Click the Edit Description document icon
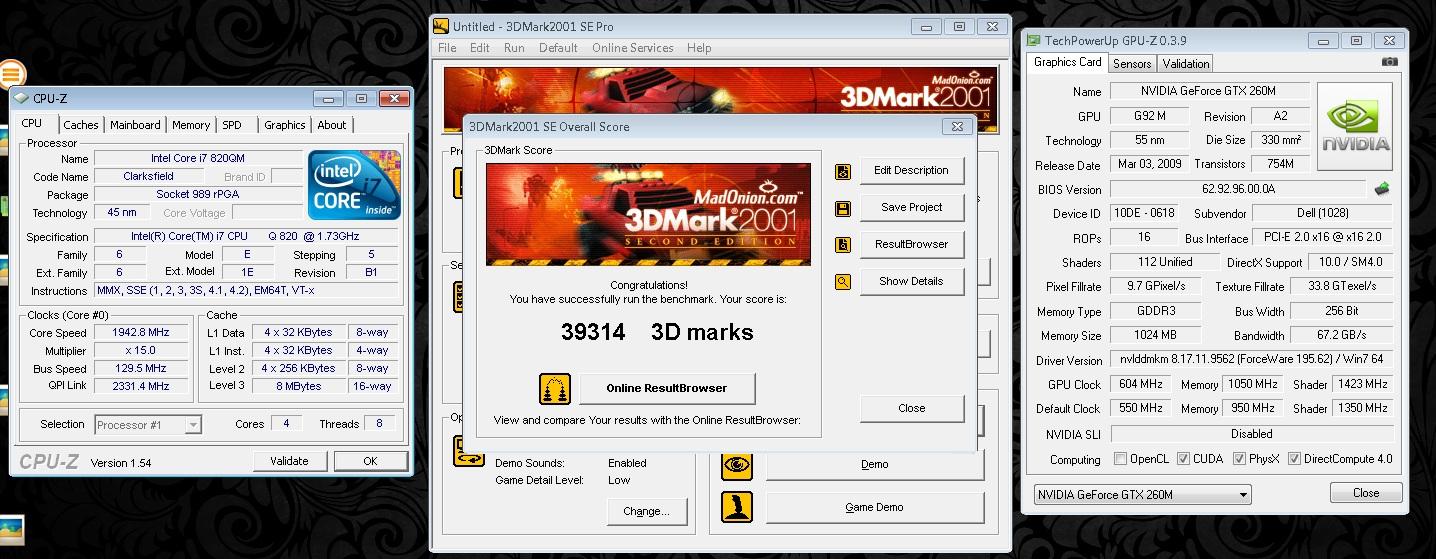 coord(843,171)
